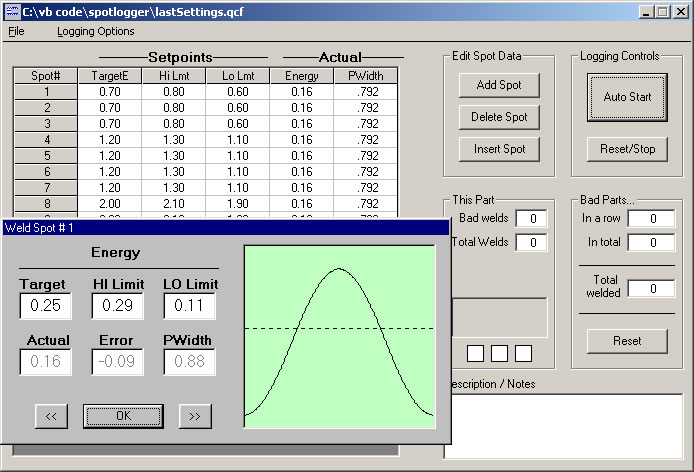The height and width of the screenshot is (472, 694).
Task: Maximize the spotlogger window
Action: [x=663, y=12]
